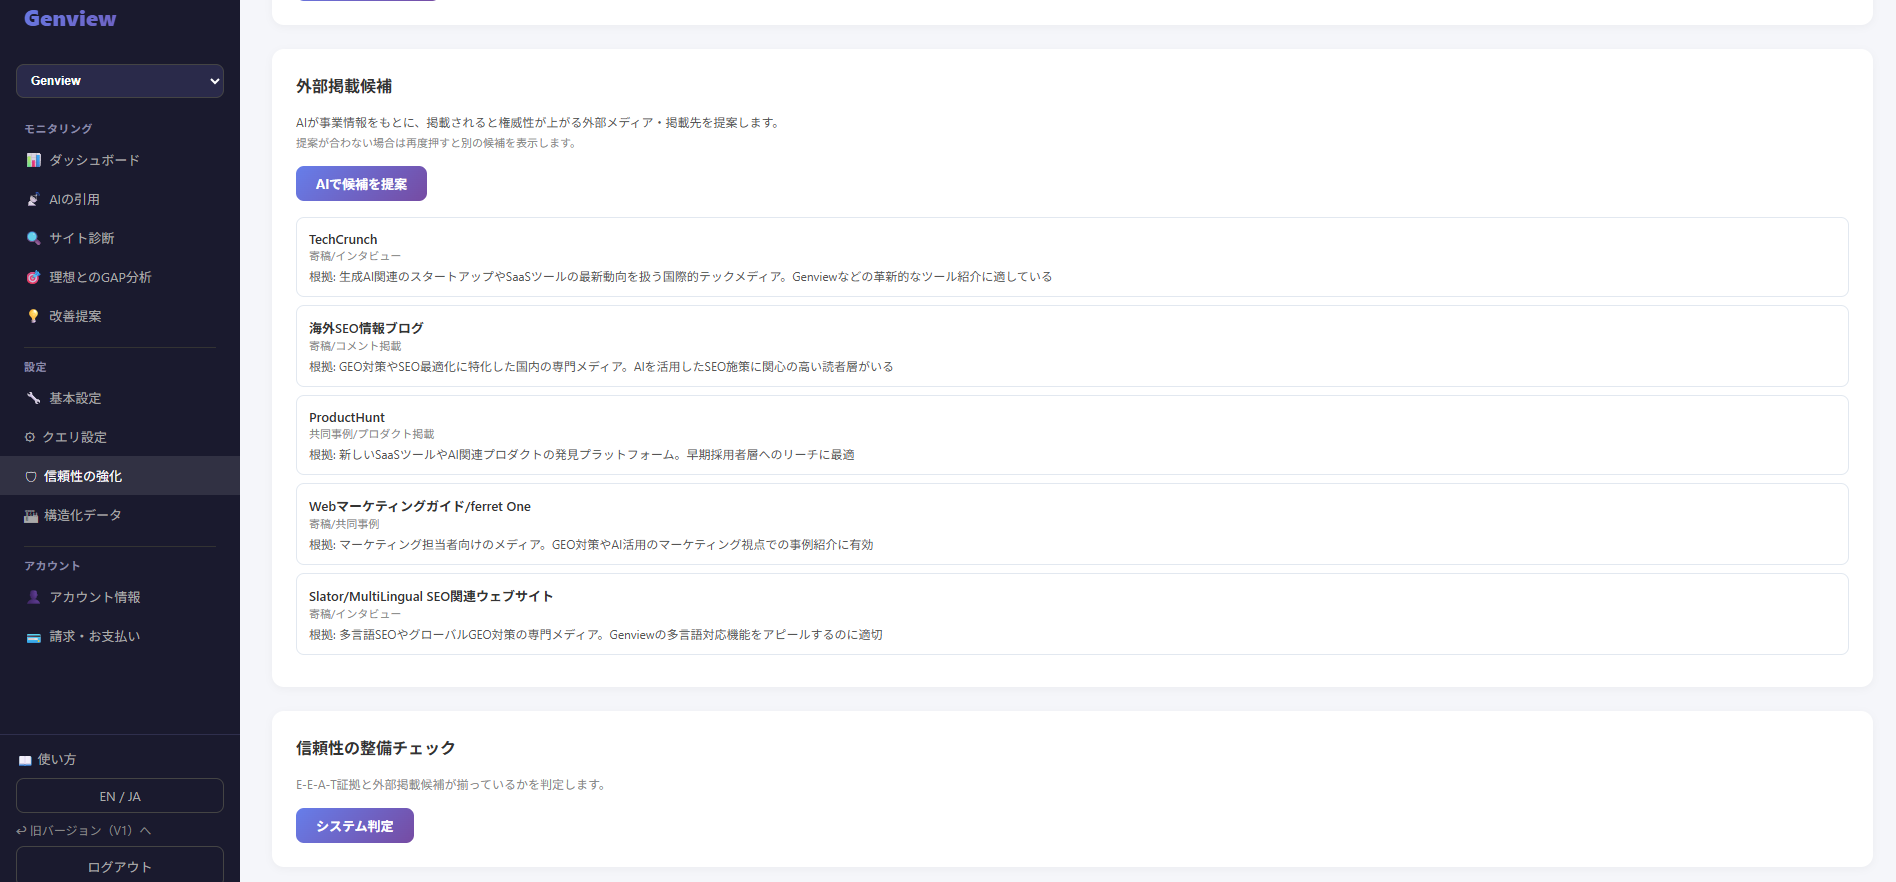Click 寄稿/コメント掲載 label text
The width and height of the screenshot is (1896, 882).
pos(355,346)
